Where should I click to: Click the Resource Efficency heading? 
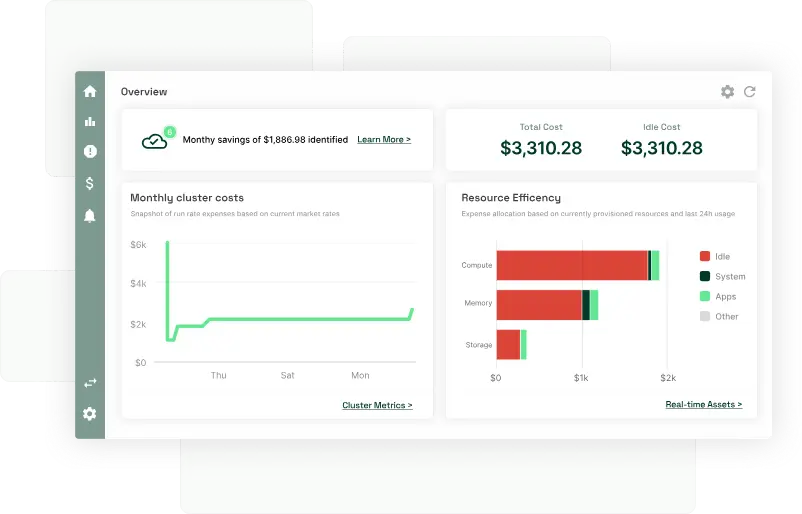pyautogui.click(x=511, y=198)
